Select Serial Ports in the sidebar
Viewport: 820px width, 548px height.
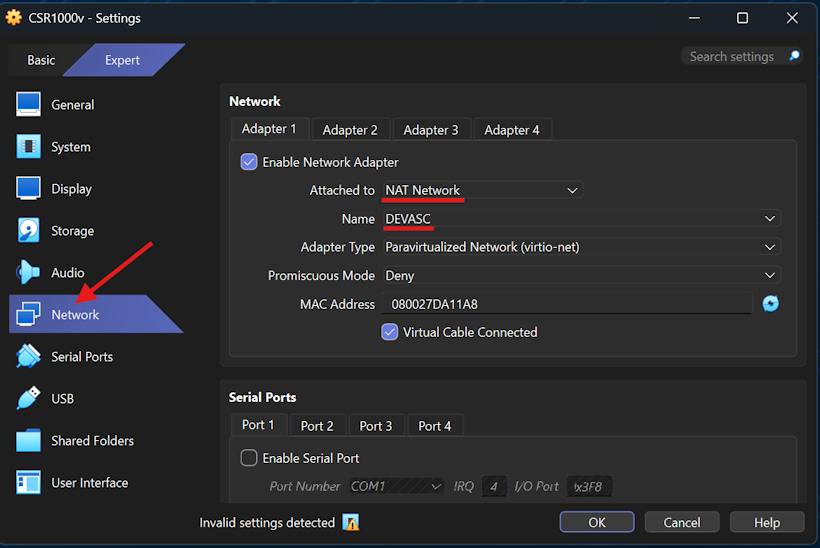tap(82, 357)
